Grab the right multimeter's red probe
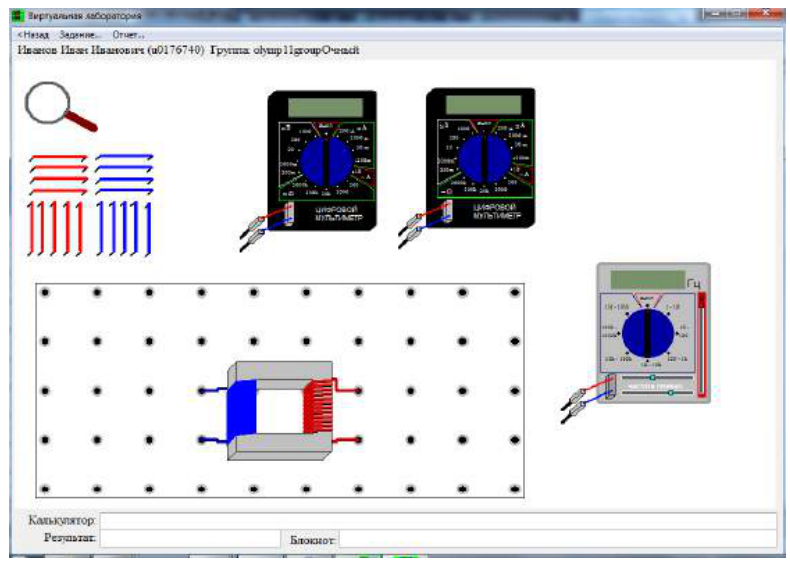The height and width of the screenshot is (562, 790). (x=410, y=223)
